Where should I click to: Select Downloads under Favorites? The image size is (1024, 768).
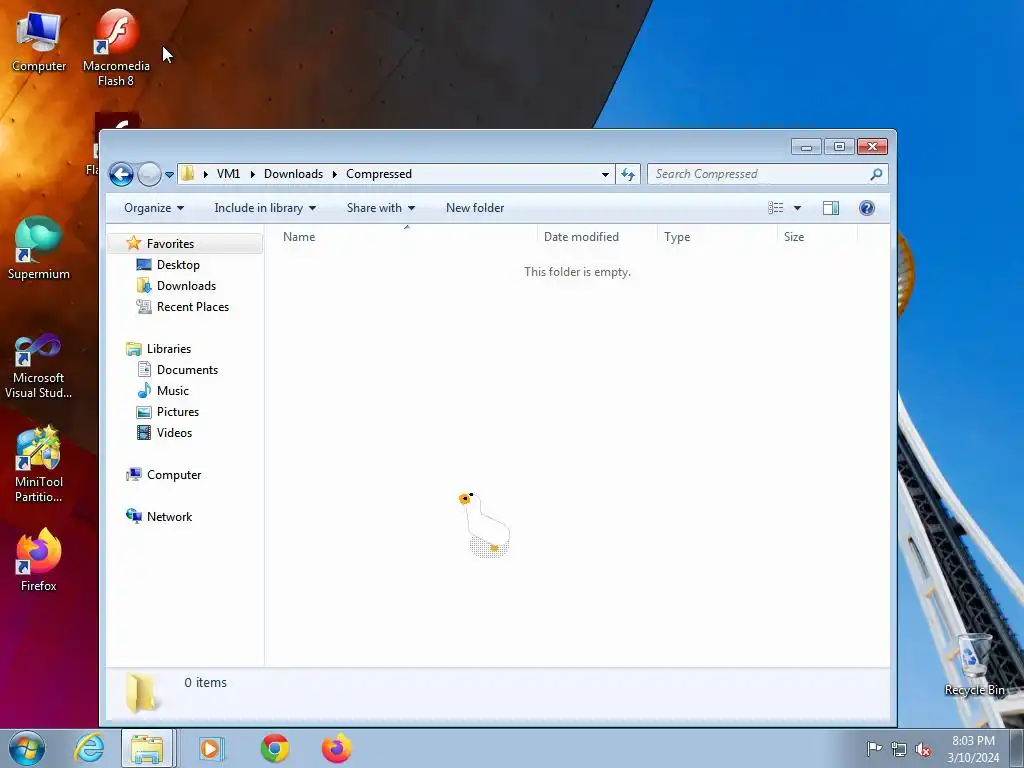tap(186, 285)
